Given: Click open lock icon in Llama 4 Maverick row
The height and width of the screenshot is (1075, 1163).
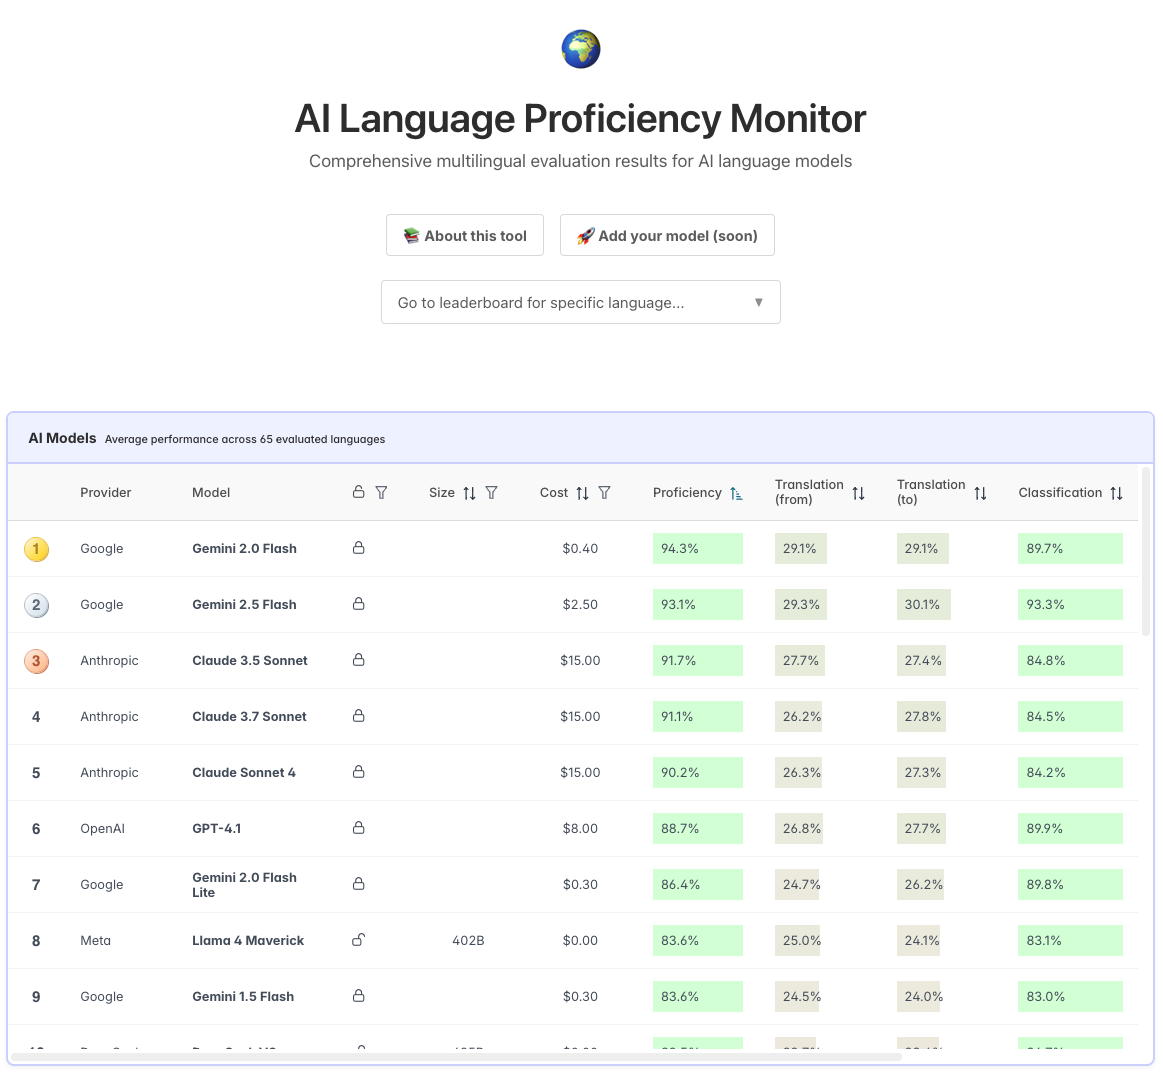Looking at the screenshot, I should [358, 939].
